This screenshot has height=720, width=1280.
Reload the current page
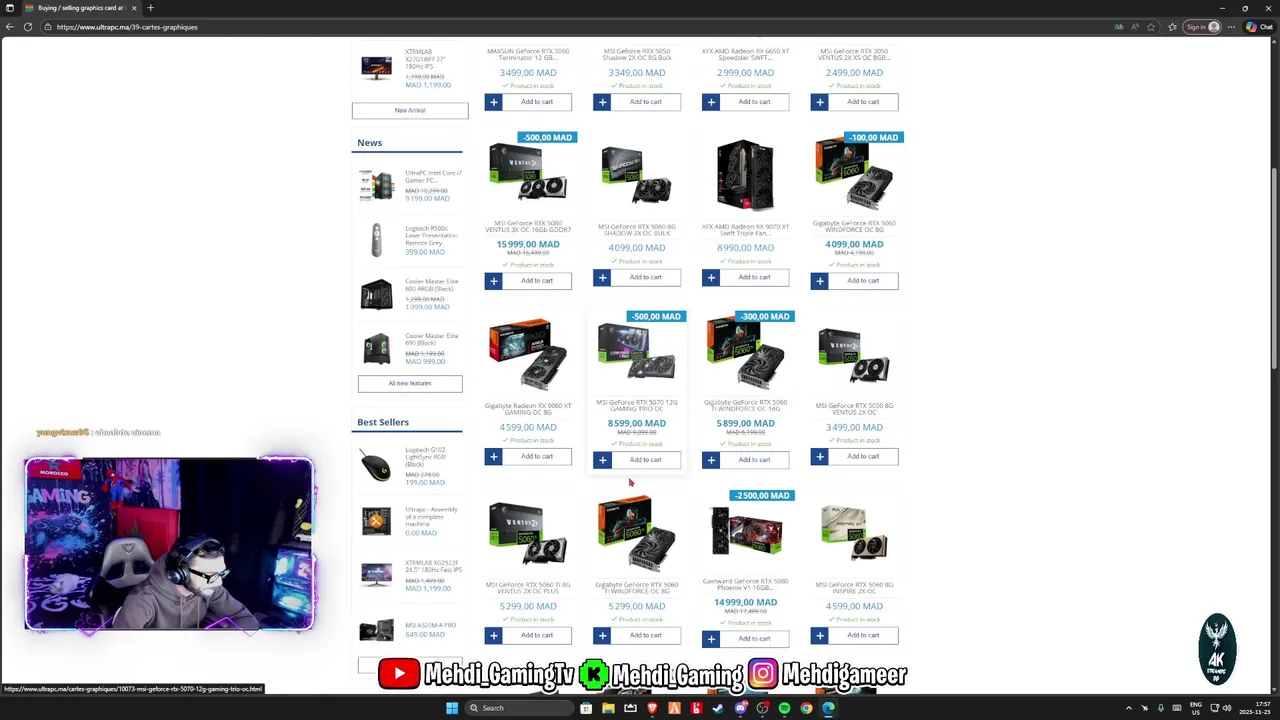click(x=28, y=27)
